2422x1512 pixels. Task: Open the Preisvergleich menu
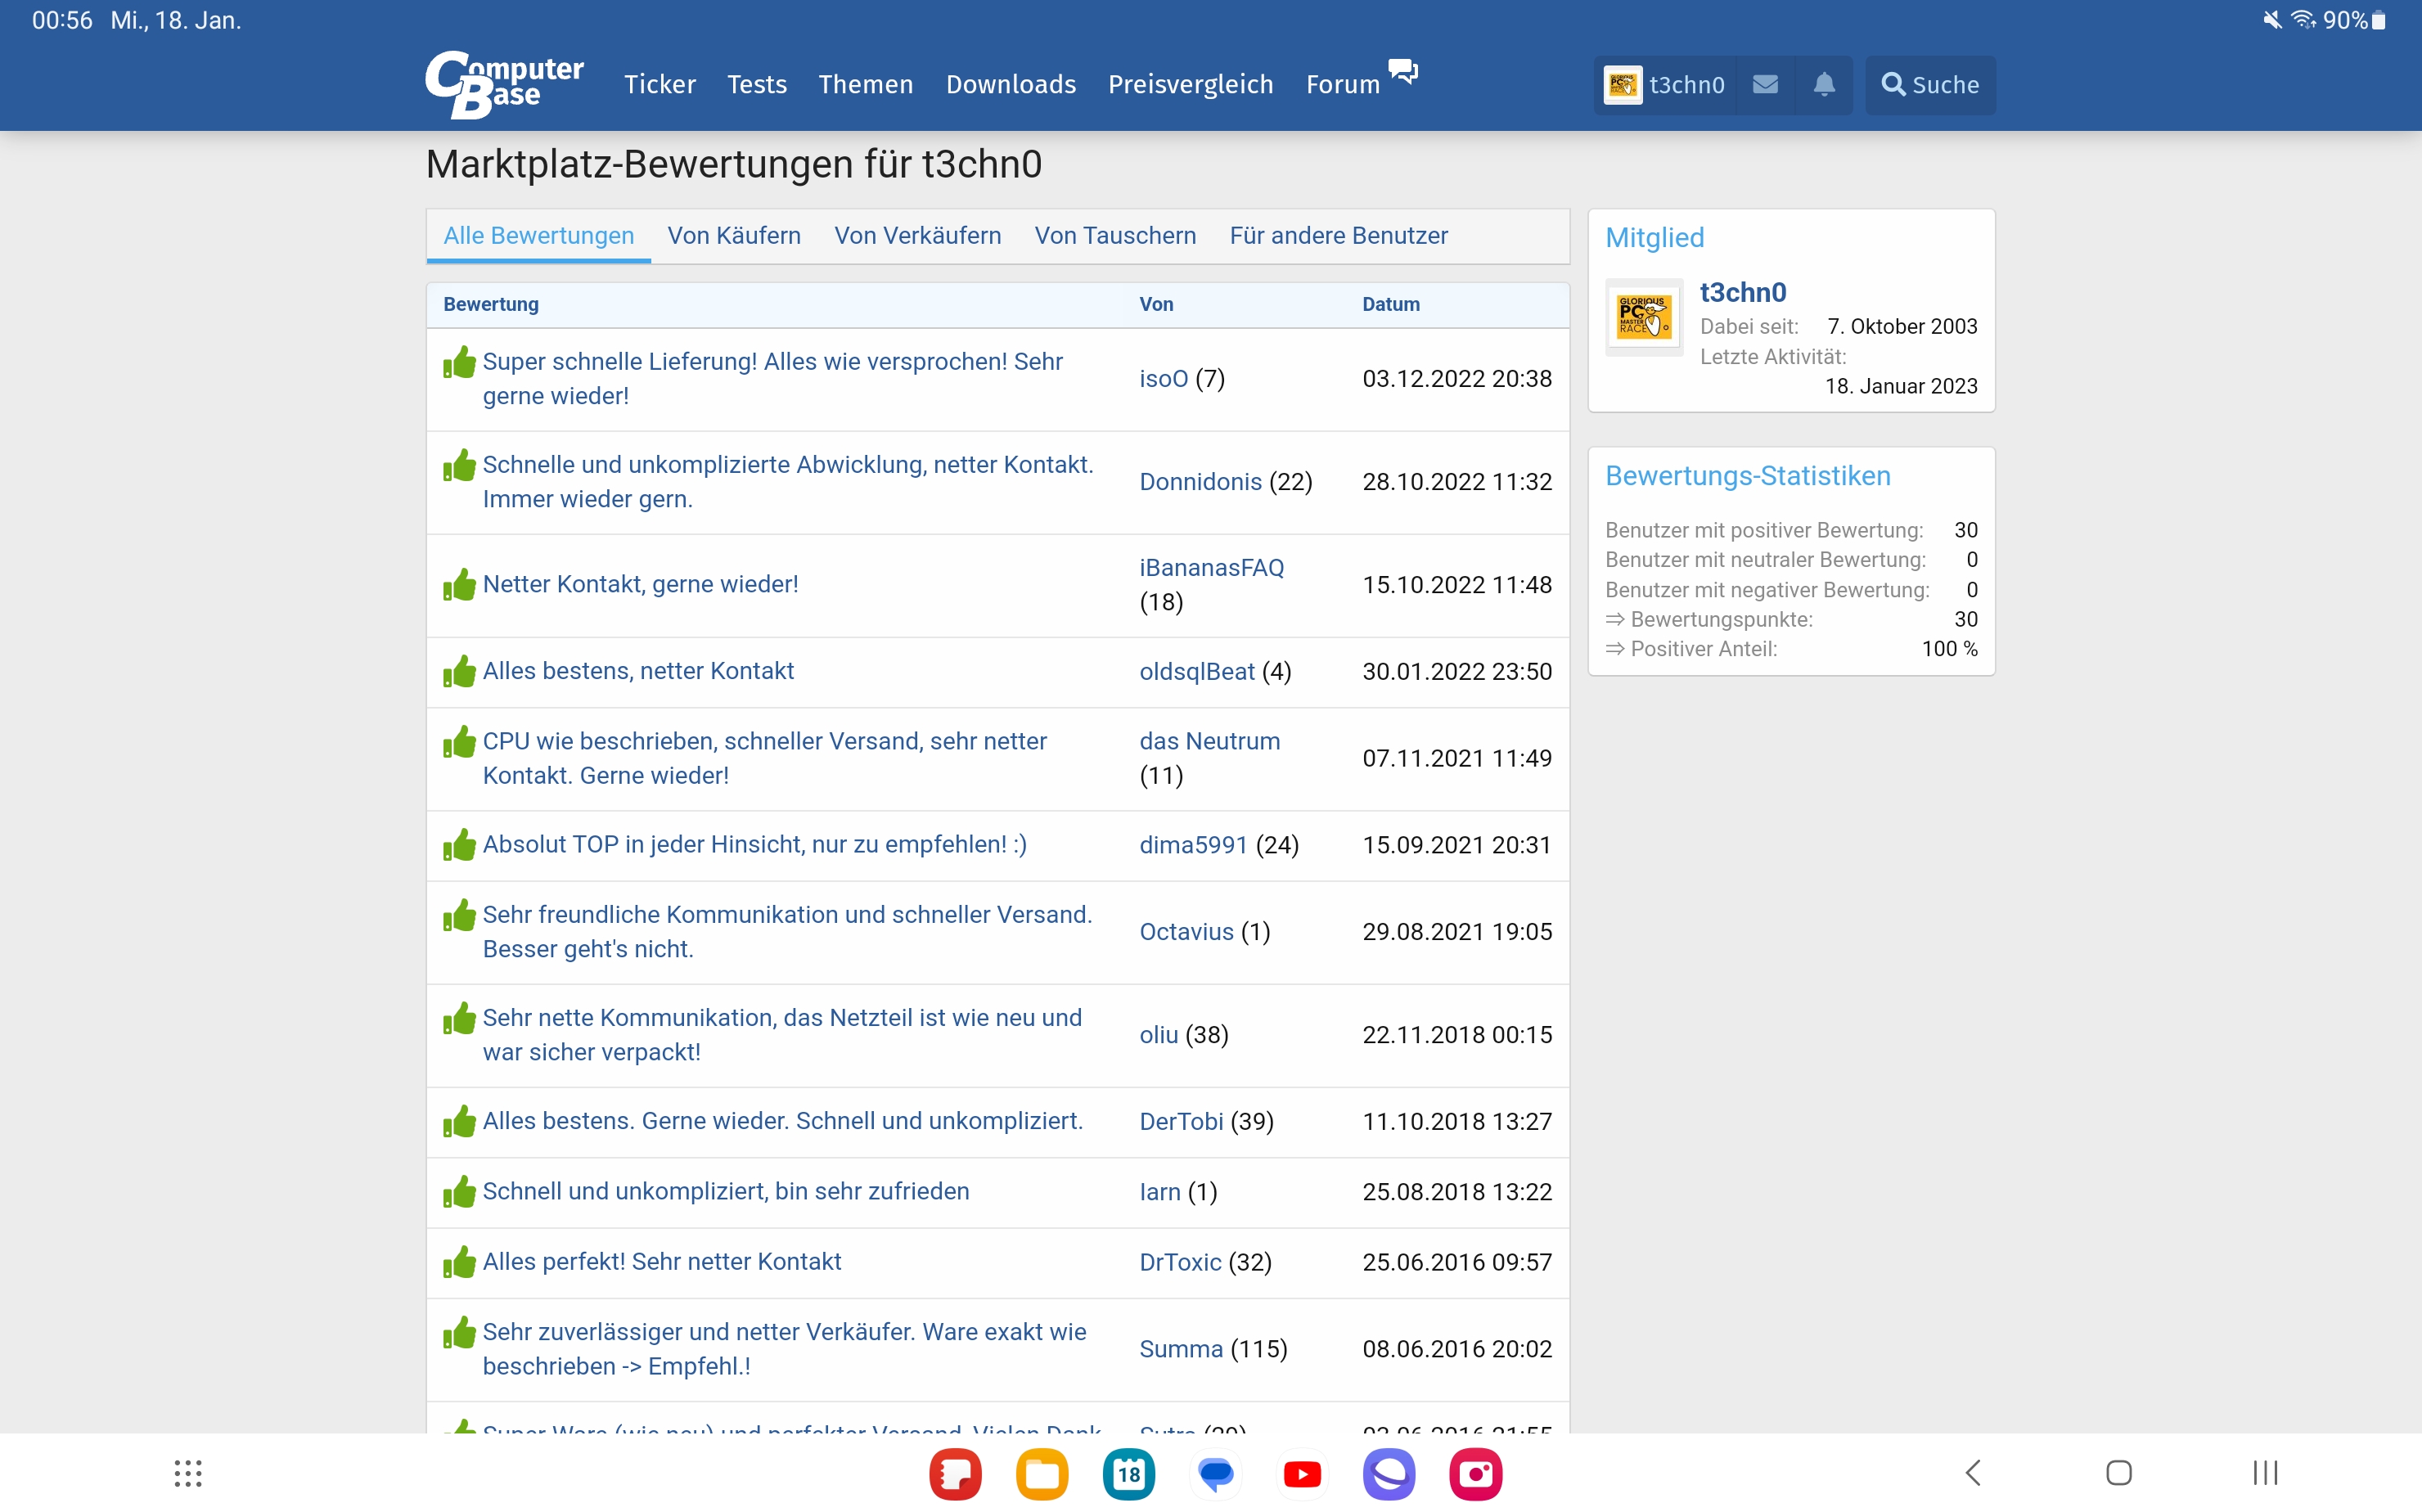click(1190, 84)
